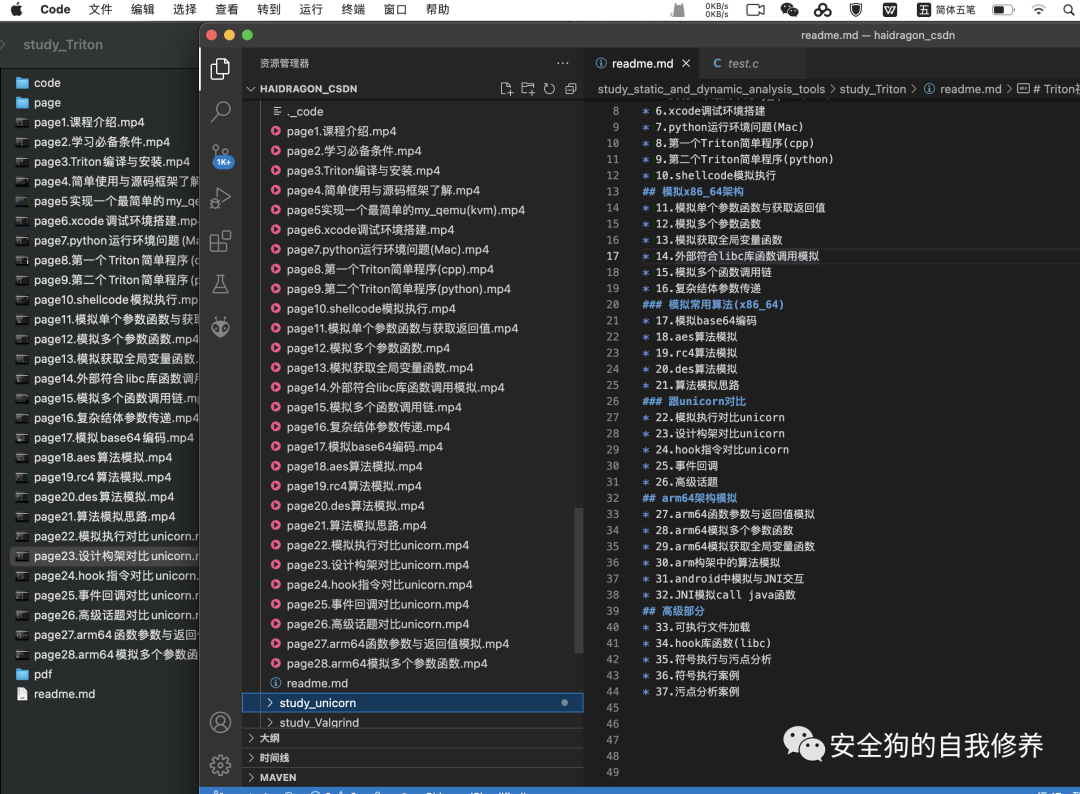
Task: Collapse all folders in explorer
Action: 570,89
